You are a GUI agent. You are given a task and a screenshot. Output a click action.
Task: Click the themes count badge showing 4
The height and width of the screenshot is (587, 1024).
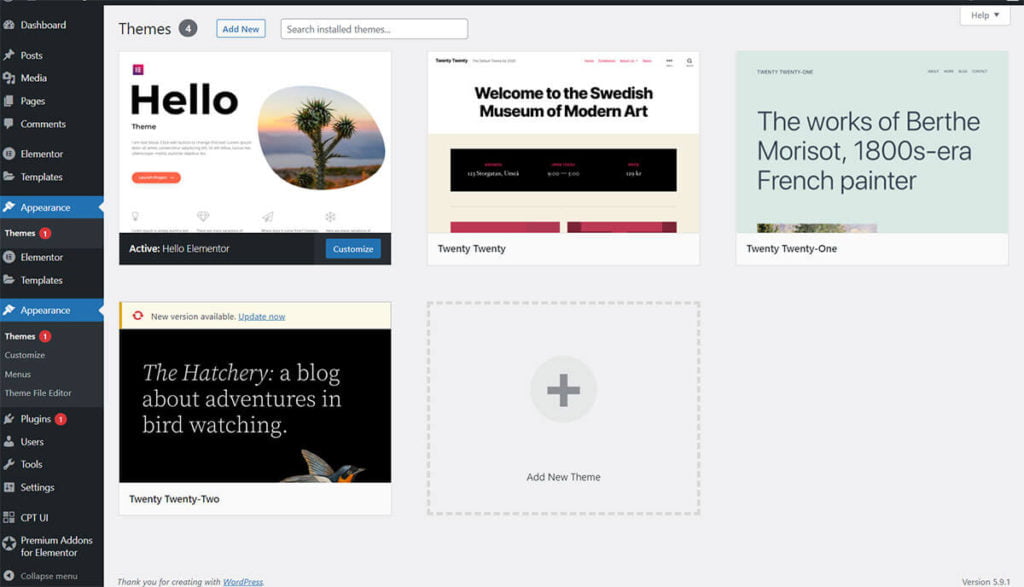[x=188, y=29]
